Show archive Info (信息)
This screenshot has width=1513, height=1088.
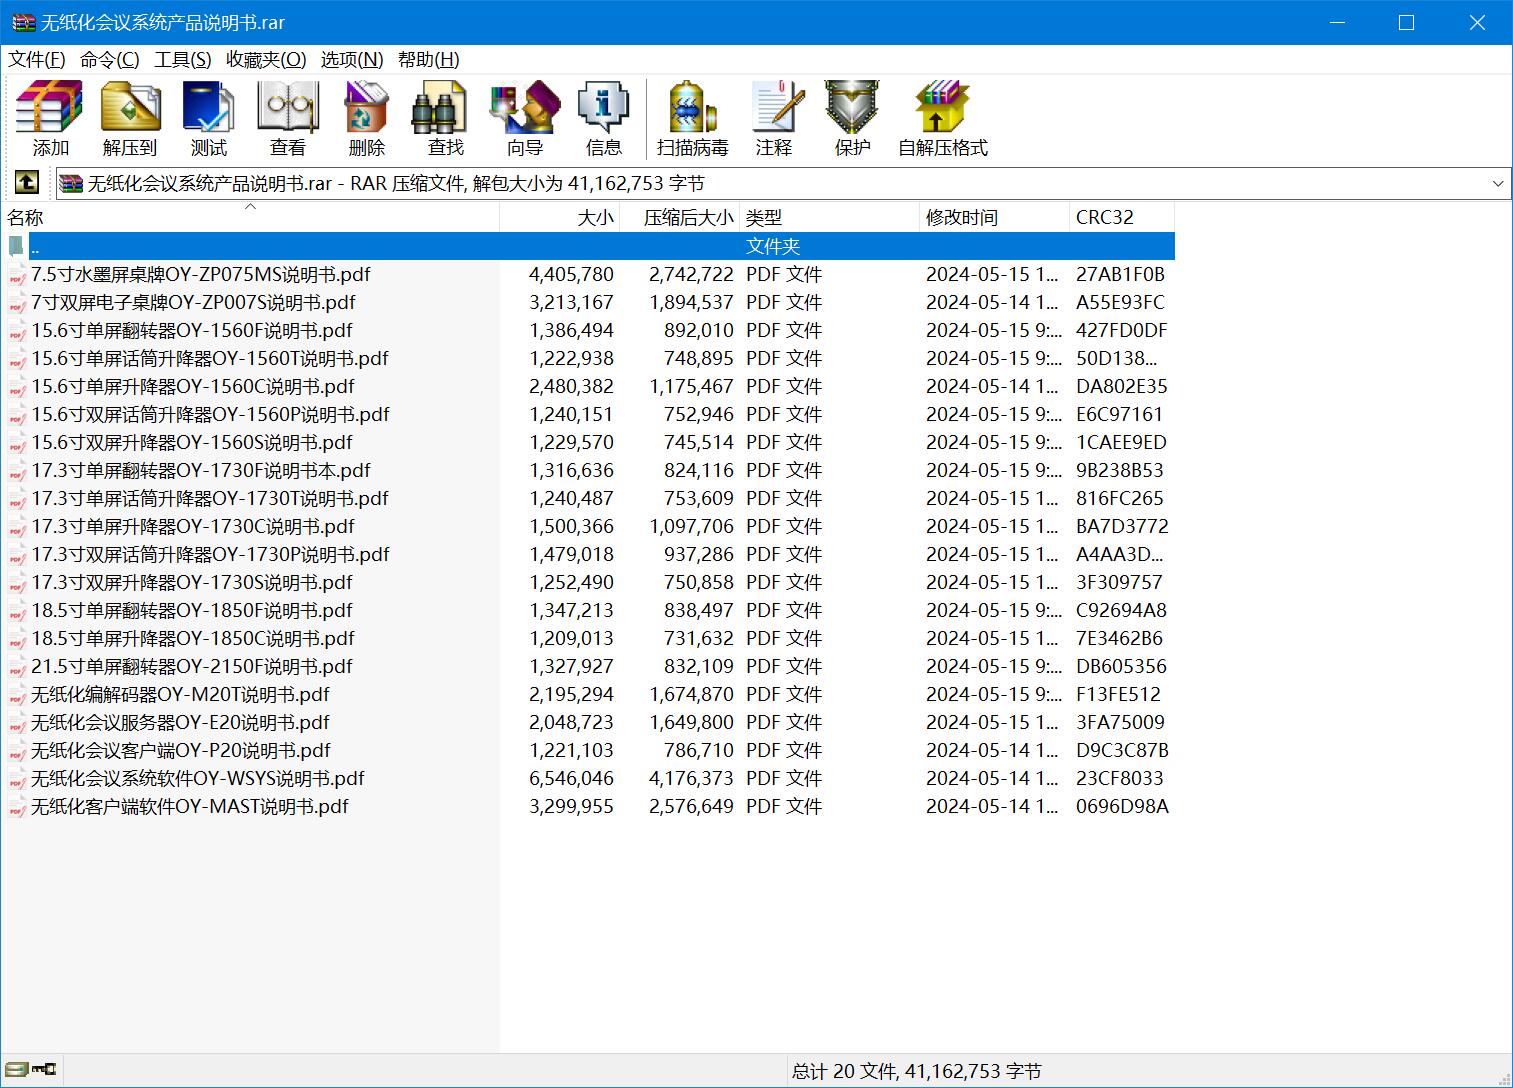point(604,119)
